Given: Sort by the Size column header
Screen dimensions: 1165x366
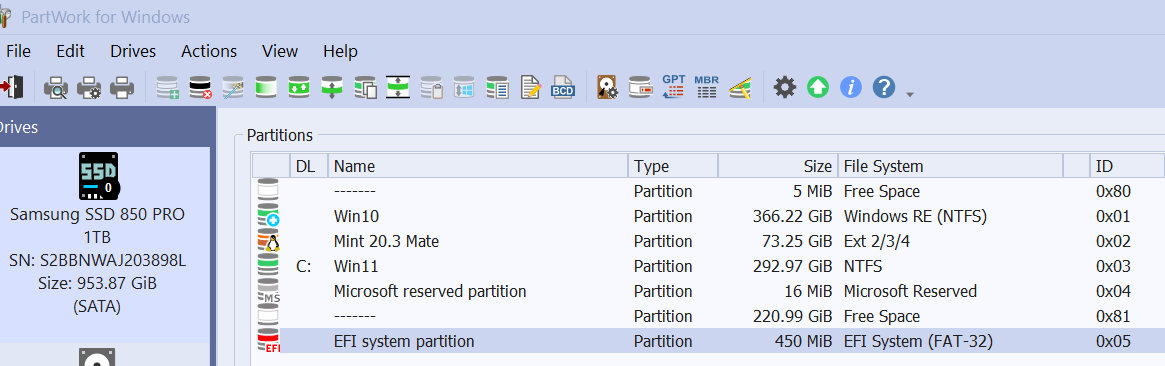Looking at the screenshot, I should click(x=778, y=166).
